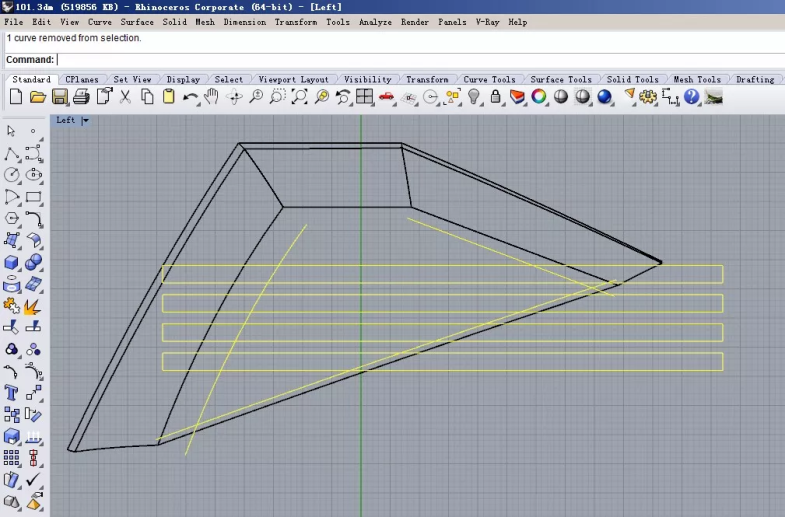This screenshot has width=785, height=517.
Task: Switch to the Curve Tools tab
Action: [x=489, y=80]
